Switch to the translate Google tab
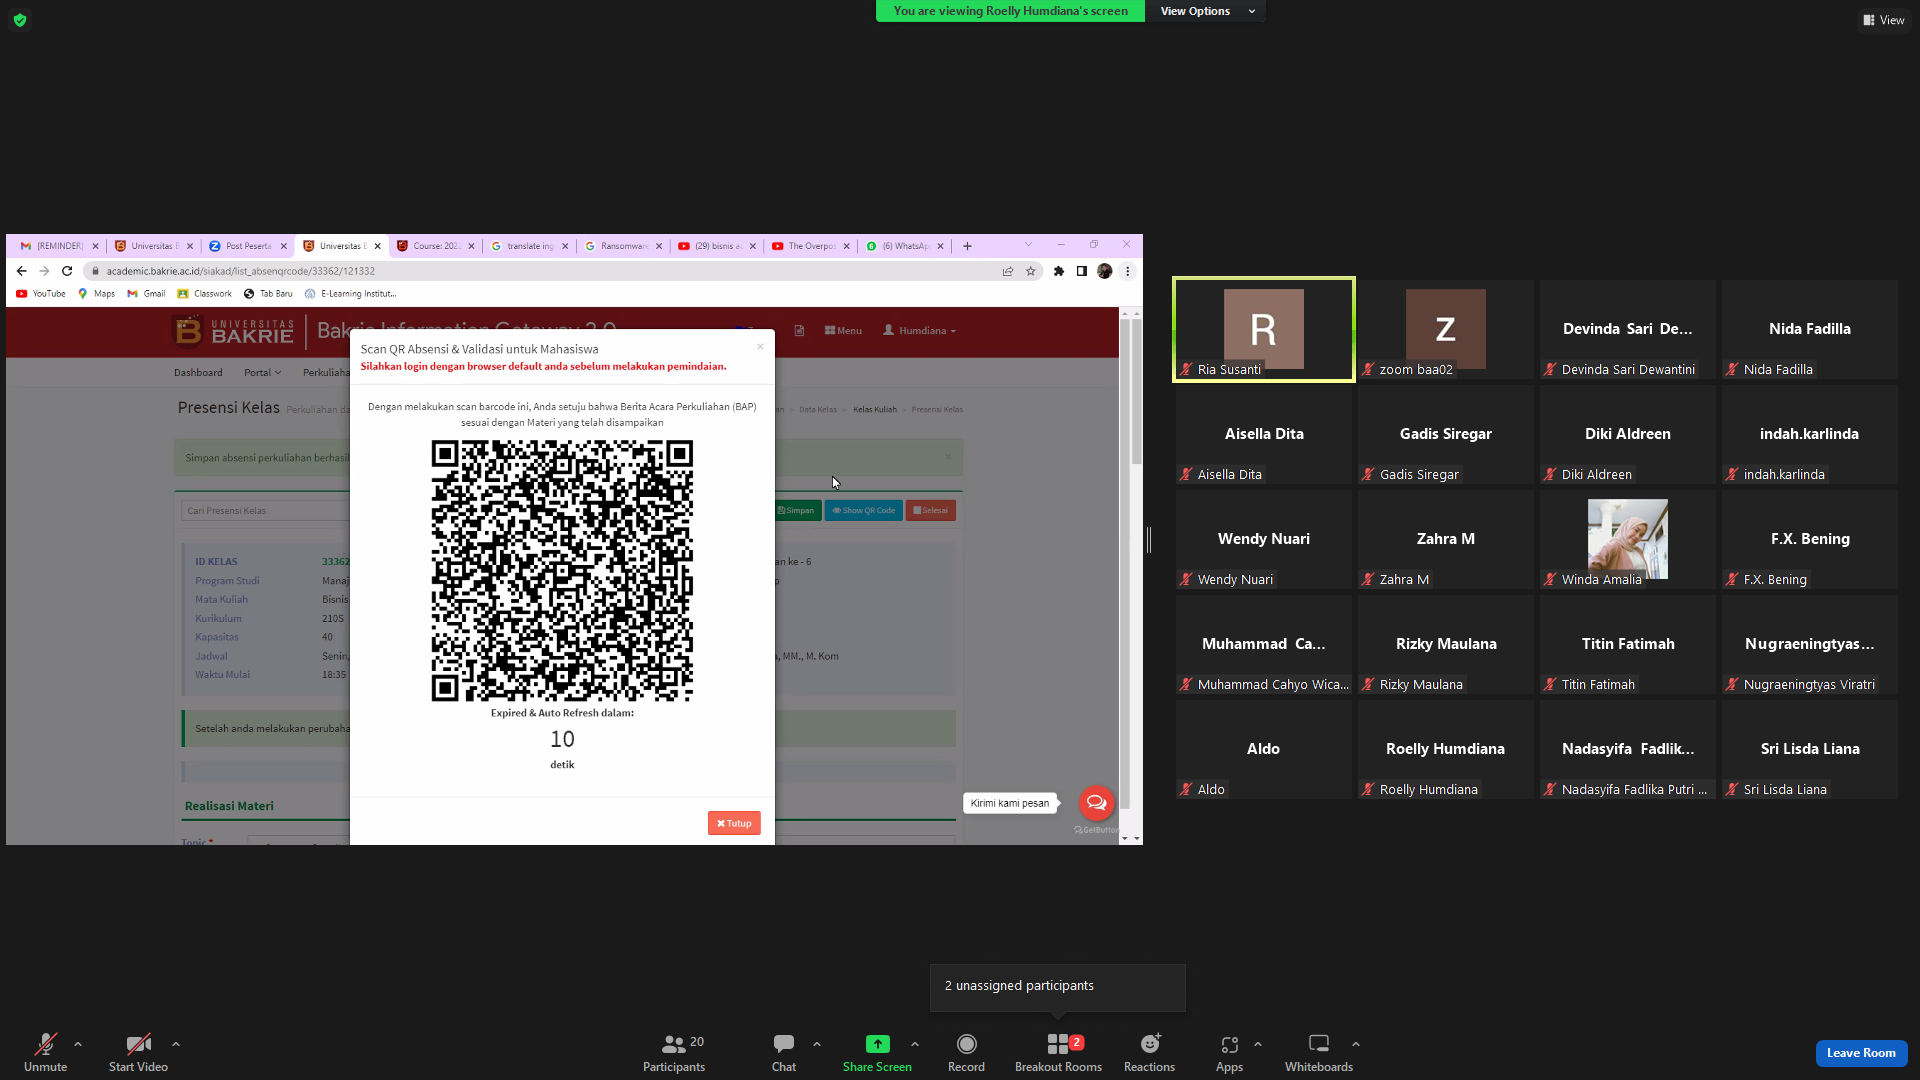 coord(528,246)
